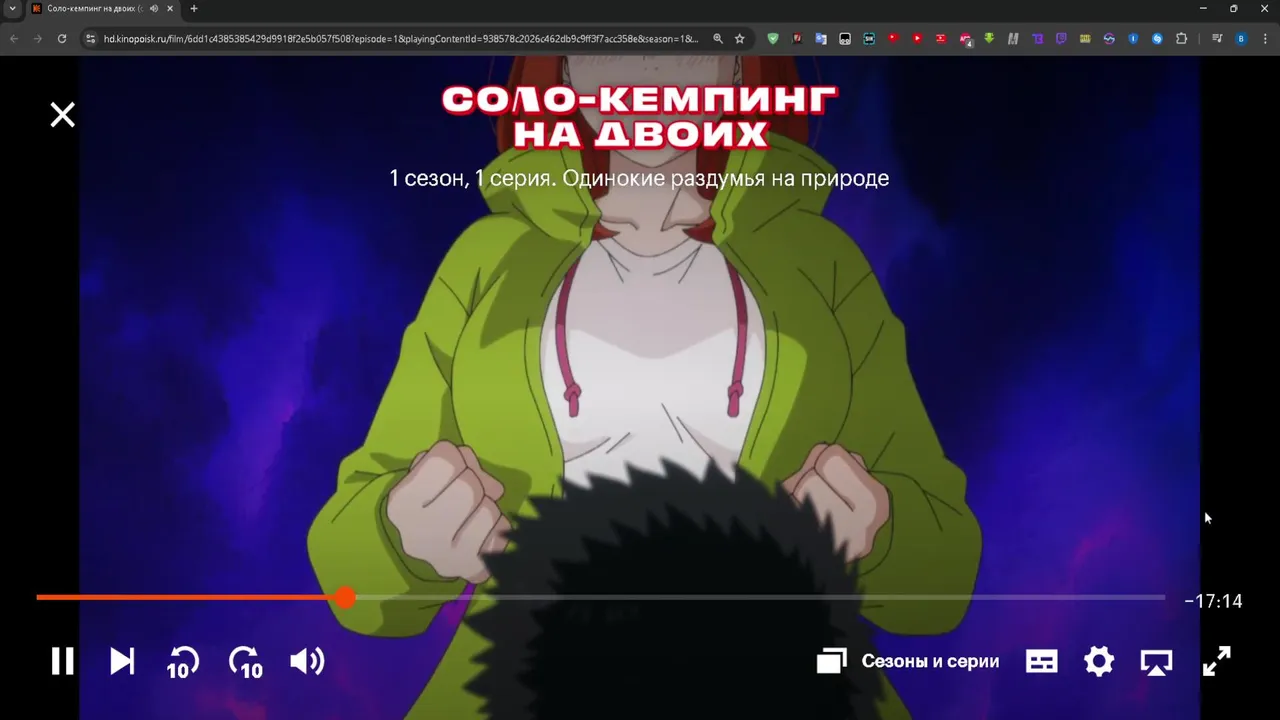Screen dimensions: 1280x720
Task: View site information icon
Action: [x=90, y=39]
